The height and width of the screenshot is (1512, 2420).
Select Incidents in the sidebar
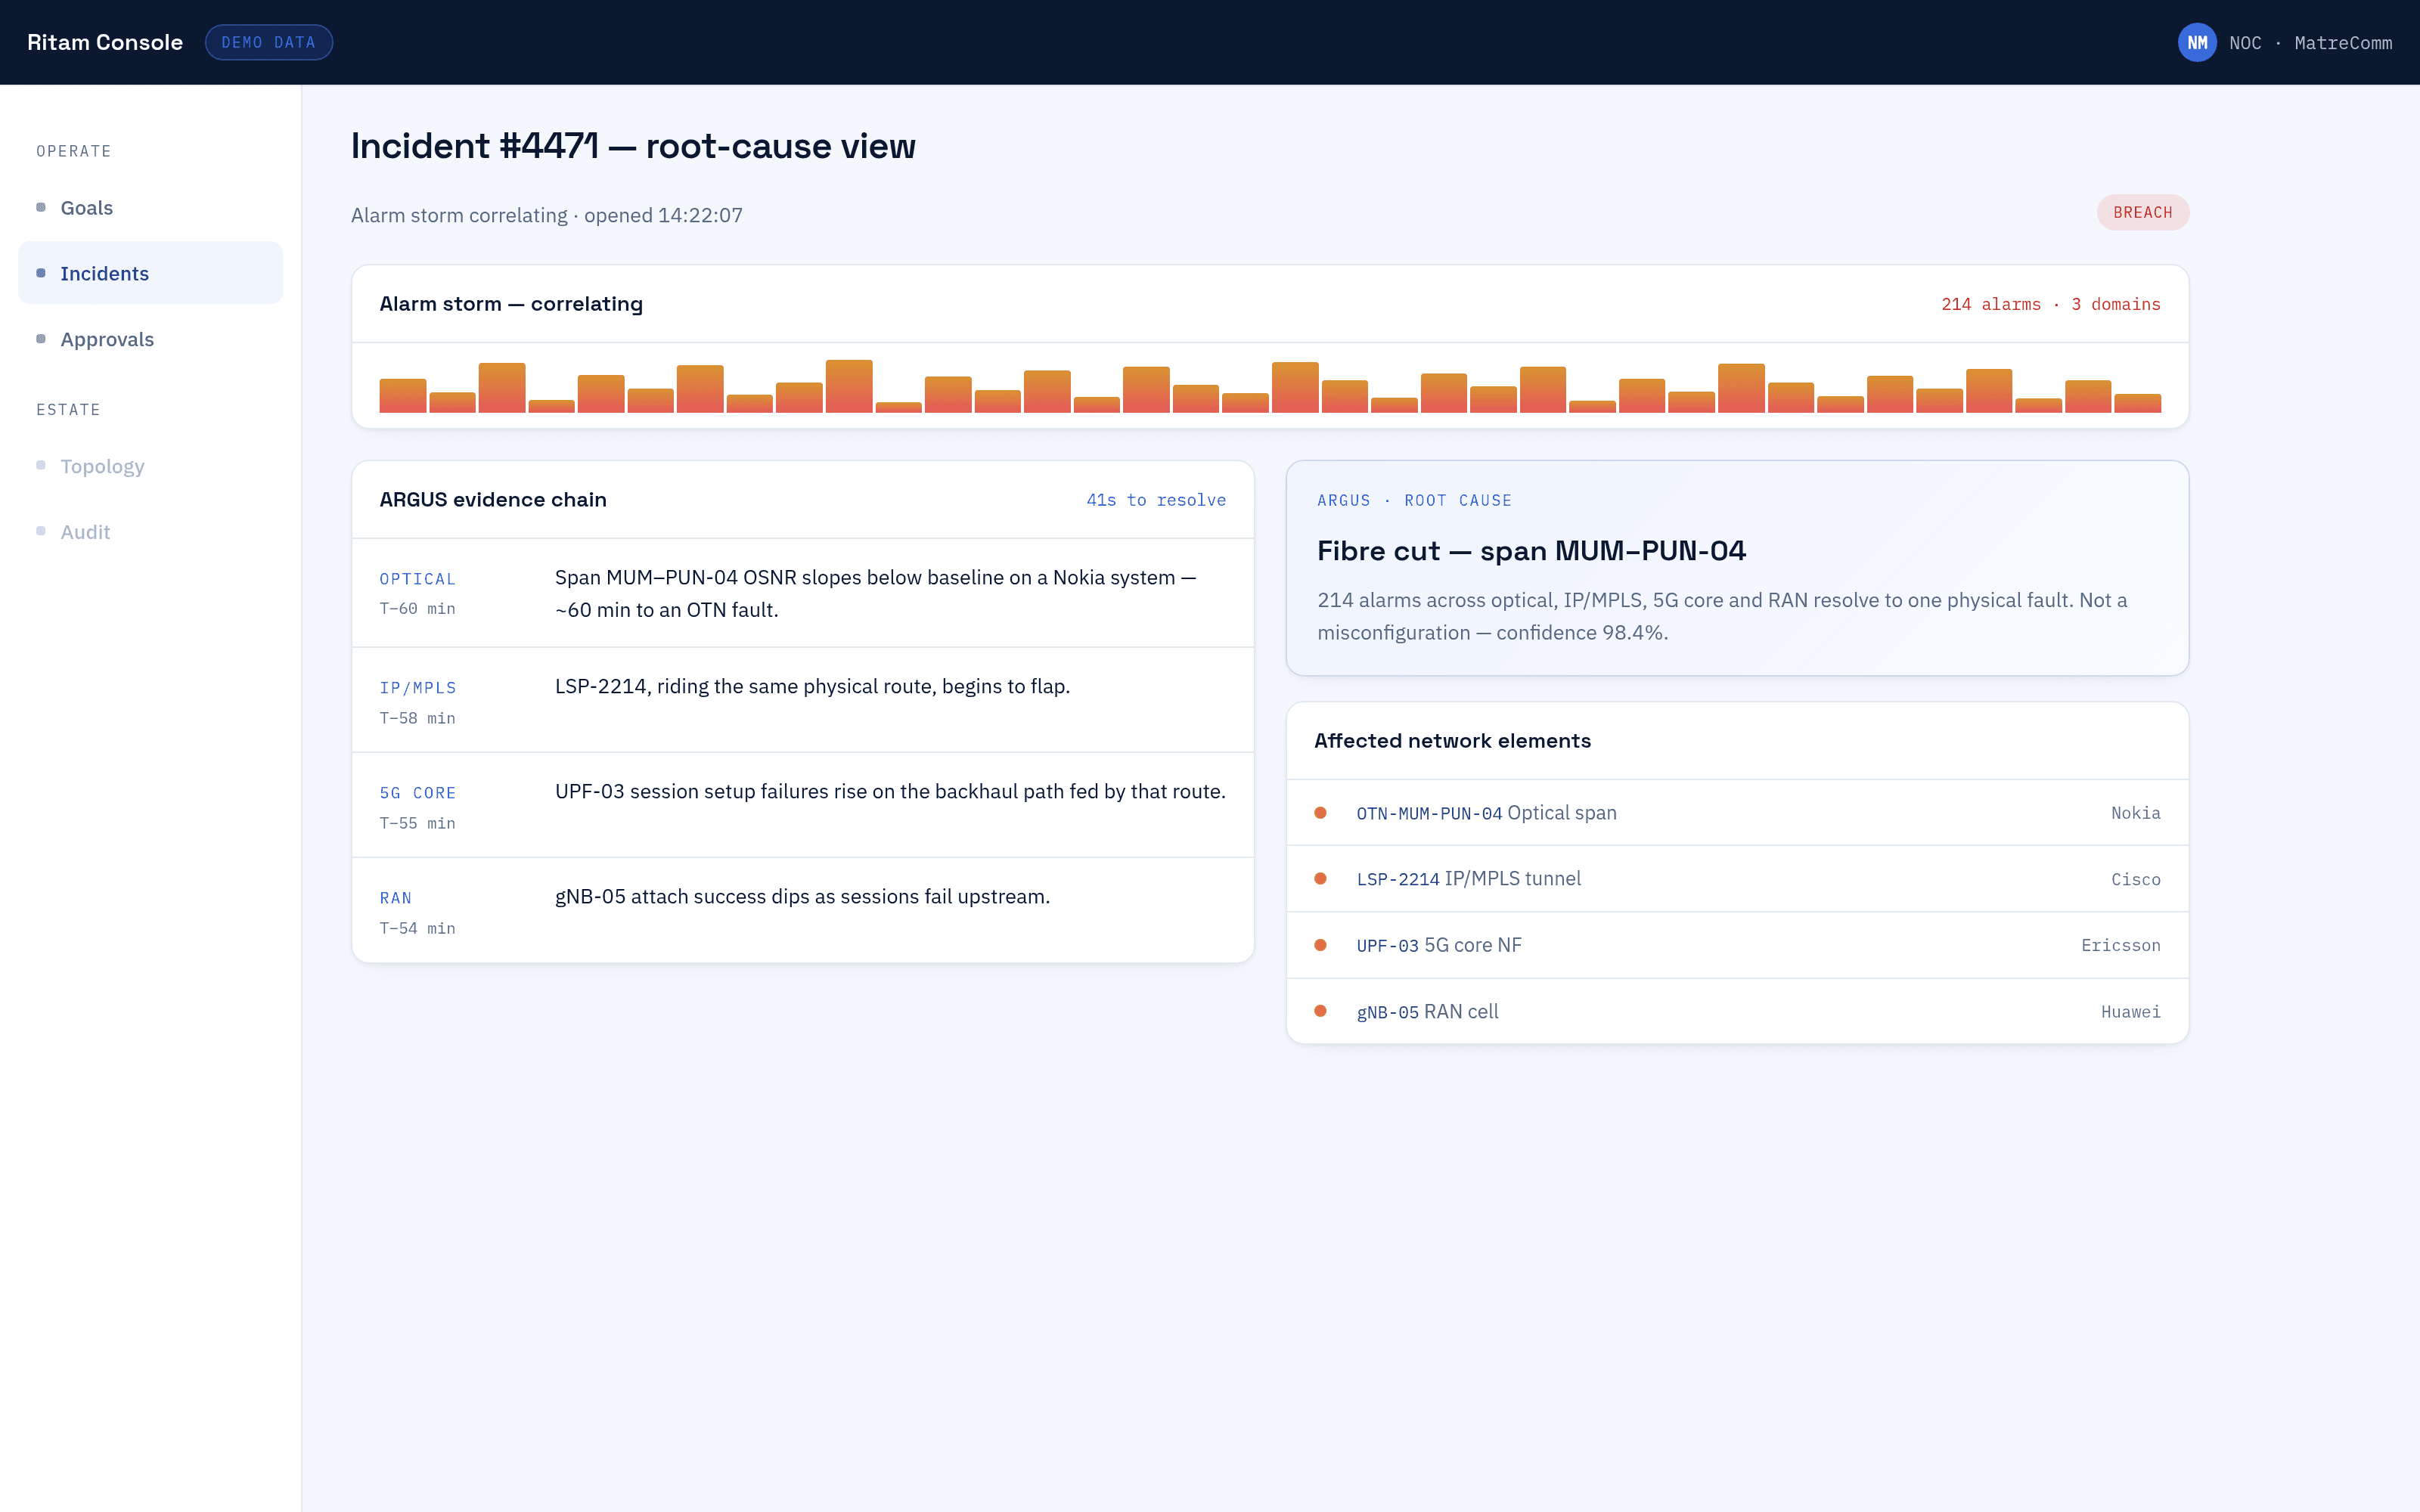point(150,273)
